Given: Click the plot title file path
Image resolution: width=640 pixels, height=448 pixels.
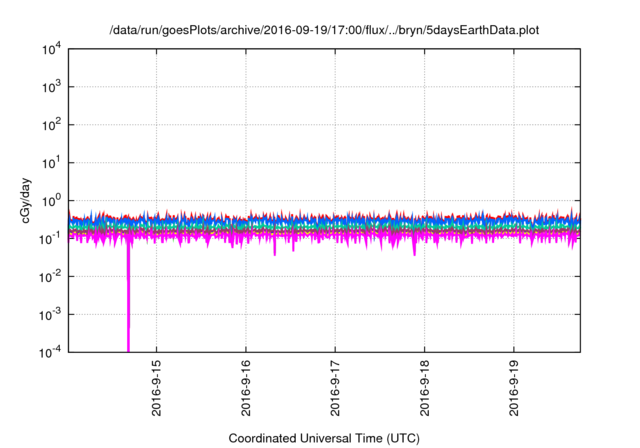Looking at the screenshot, I should point(324,31).
